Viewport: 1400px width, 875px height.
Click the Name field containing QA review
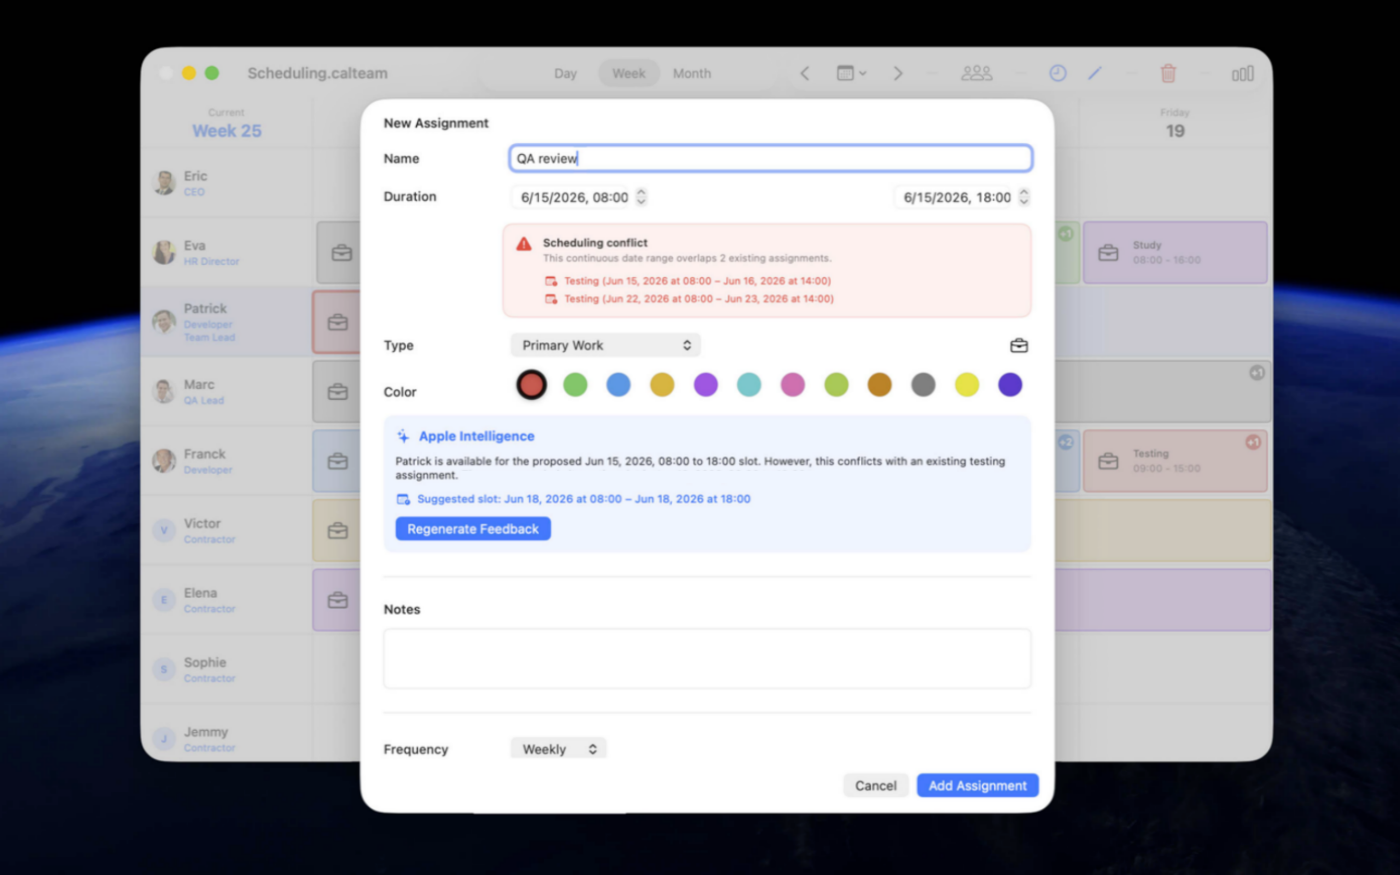[x=771, y=158]
